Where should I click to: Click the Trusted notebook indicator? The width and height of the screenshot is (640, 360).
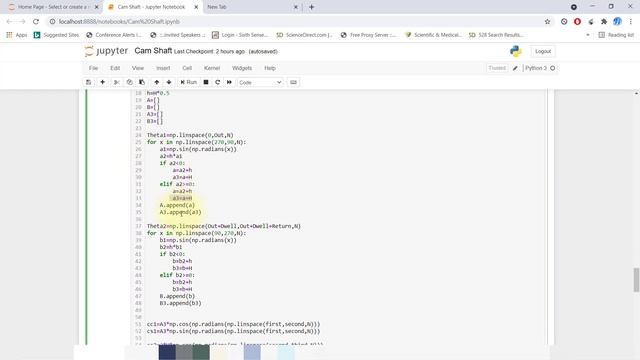[497, 68]
